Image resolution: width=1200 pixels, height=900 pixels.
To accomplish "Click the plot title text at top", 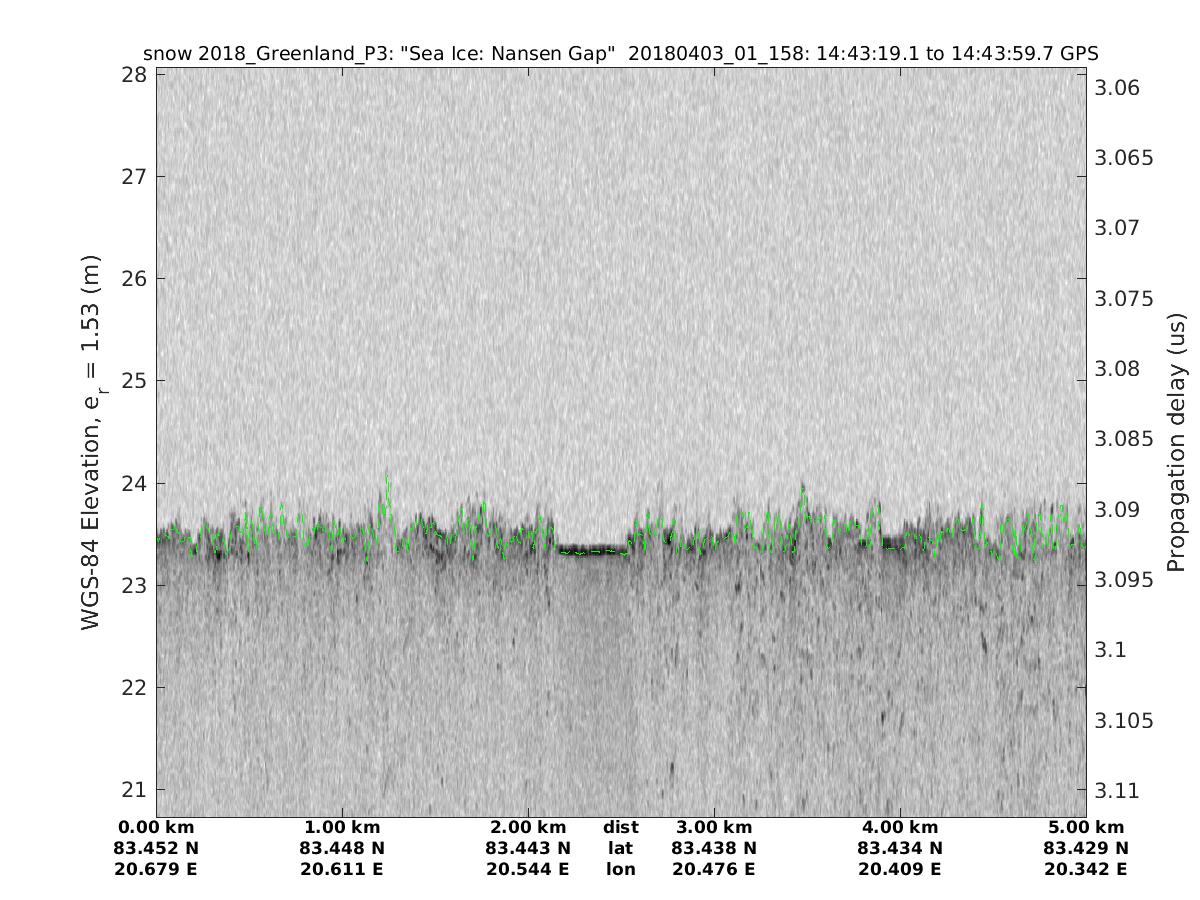I will coord(620,53).
